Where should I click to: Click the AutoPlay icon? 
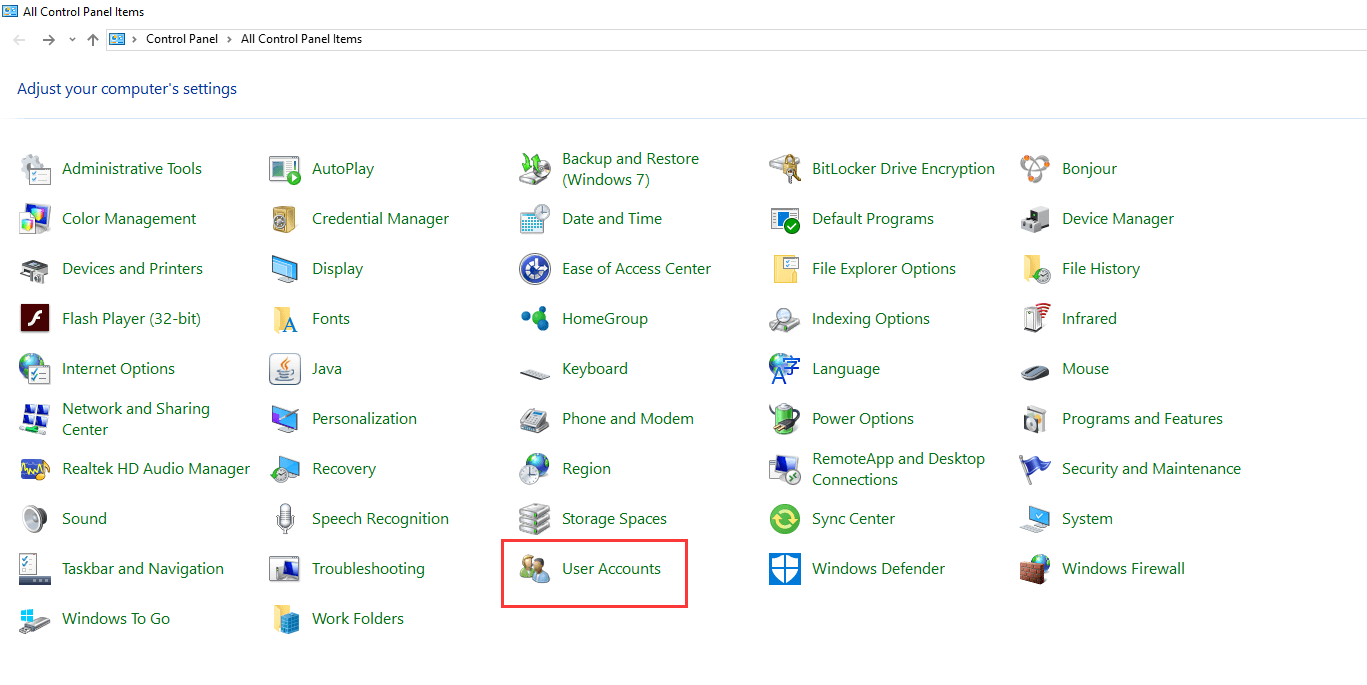click(285, 169)
